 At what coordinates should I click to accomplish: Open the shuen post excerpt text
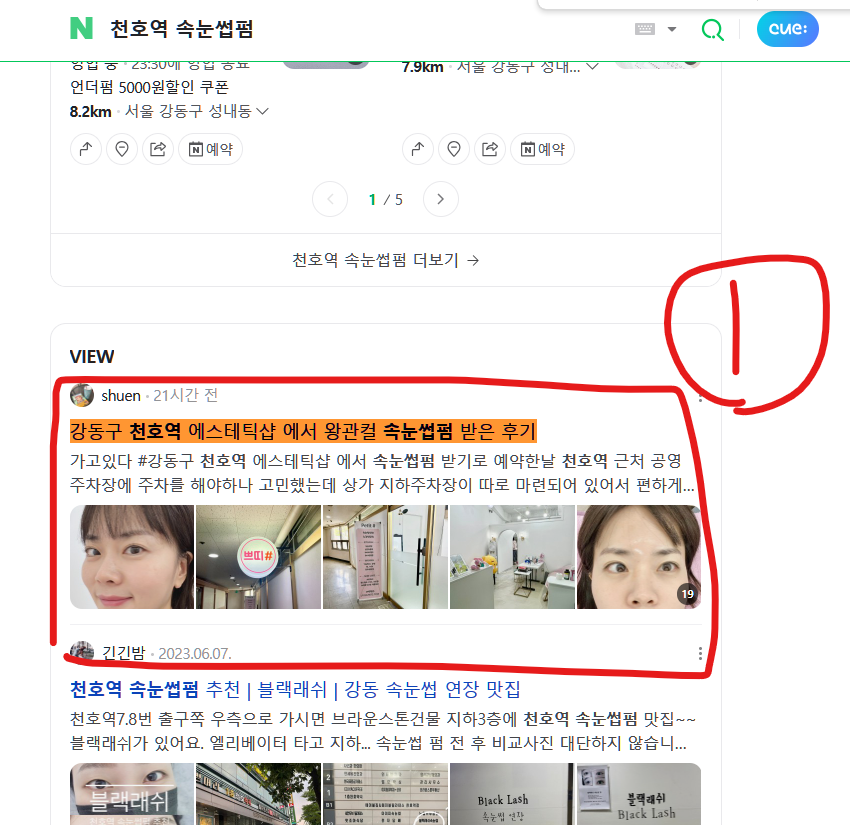[382, 473]
